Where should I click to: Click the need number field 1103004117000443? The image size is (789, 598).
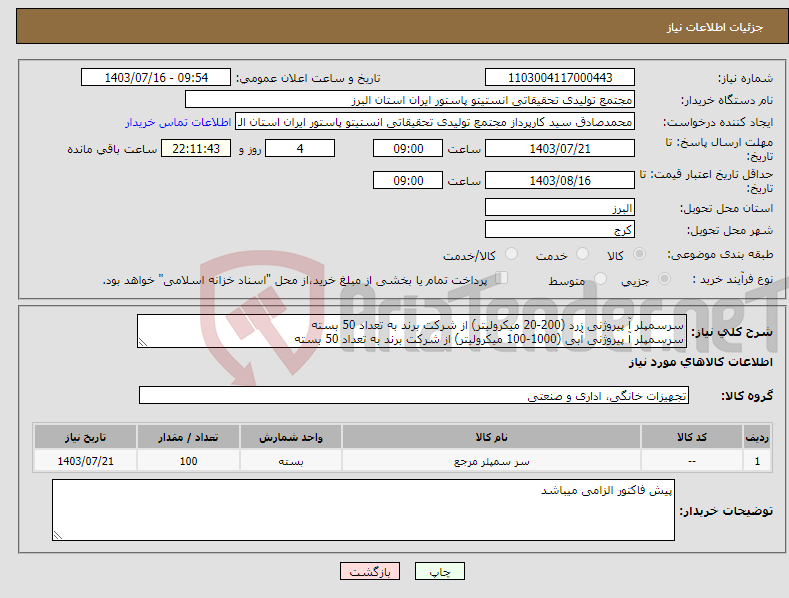pos(560,78)
